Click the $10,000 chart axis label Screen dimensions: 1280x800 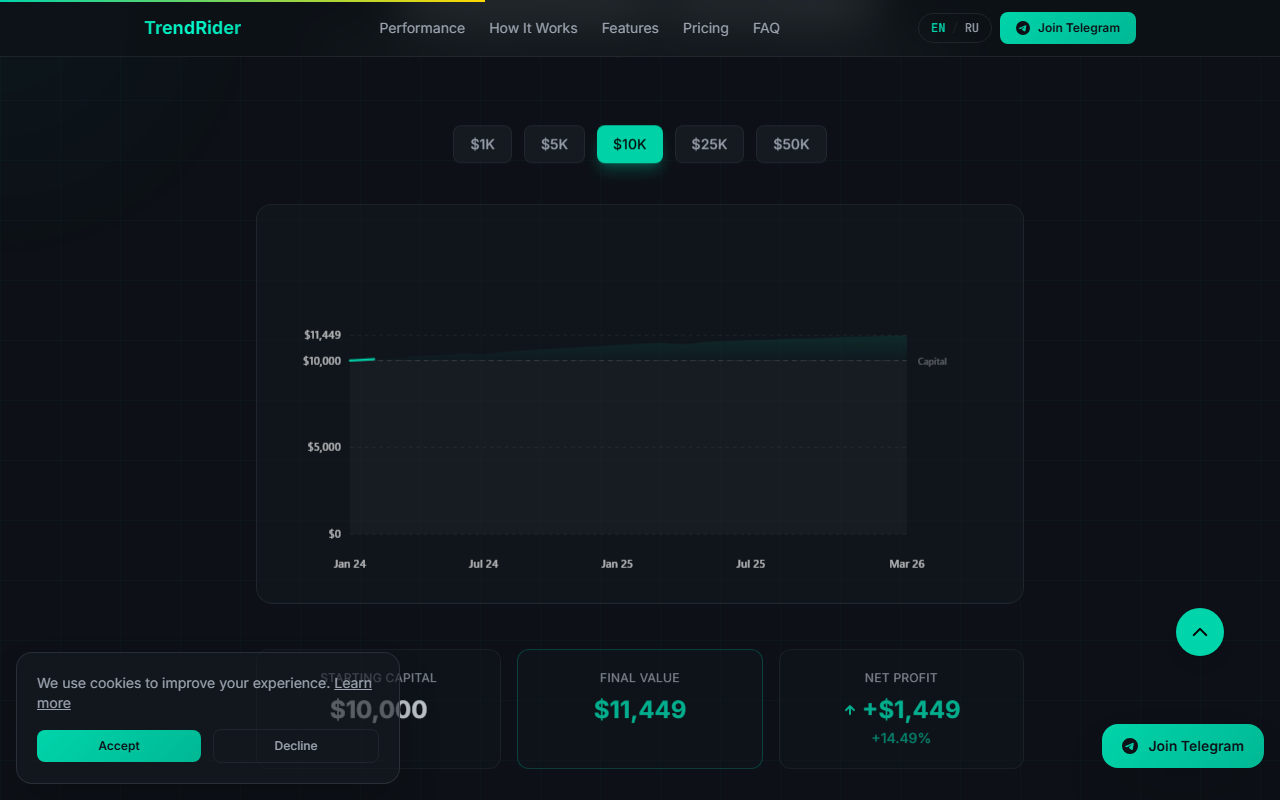coord(322,361)
